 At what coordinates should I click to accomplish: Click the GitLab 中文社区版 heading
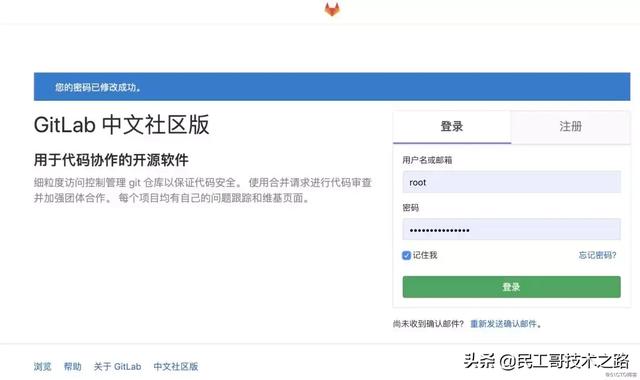(x=121, y=124)
